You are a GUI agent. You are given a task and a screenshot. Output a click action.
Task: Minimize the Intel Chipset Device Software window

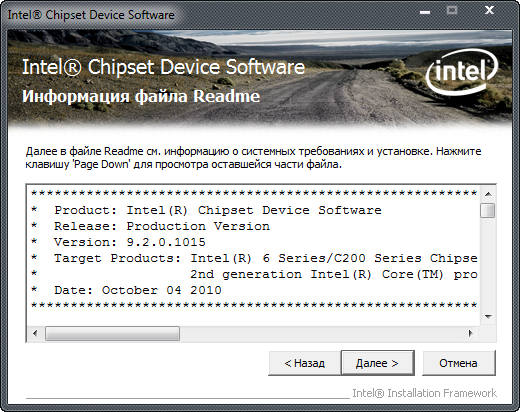pyautogui.click(x=425, y=11)
